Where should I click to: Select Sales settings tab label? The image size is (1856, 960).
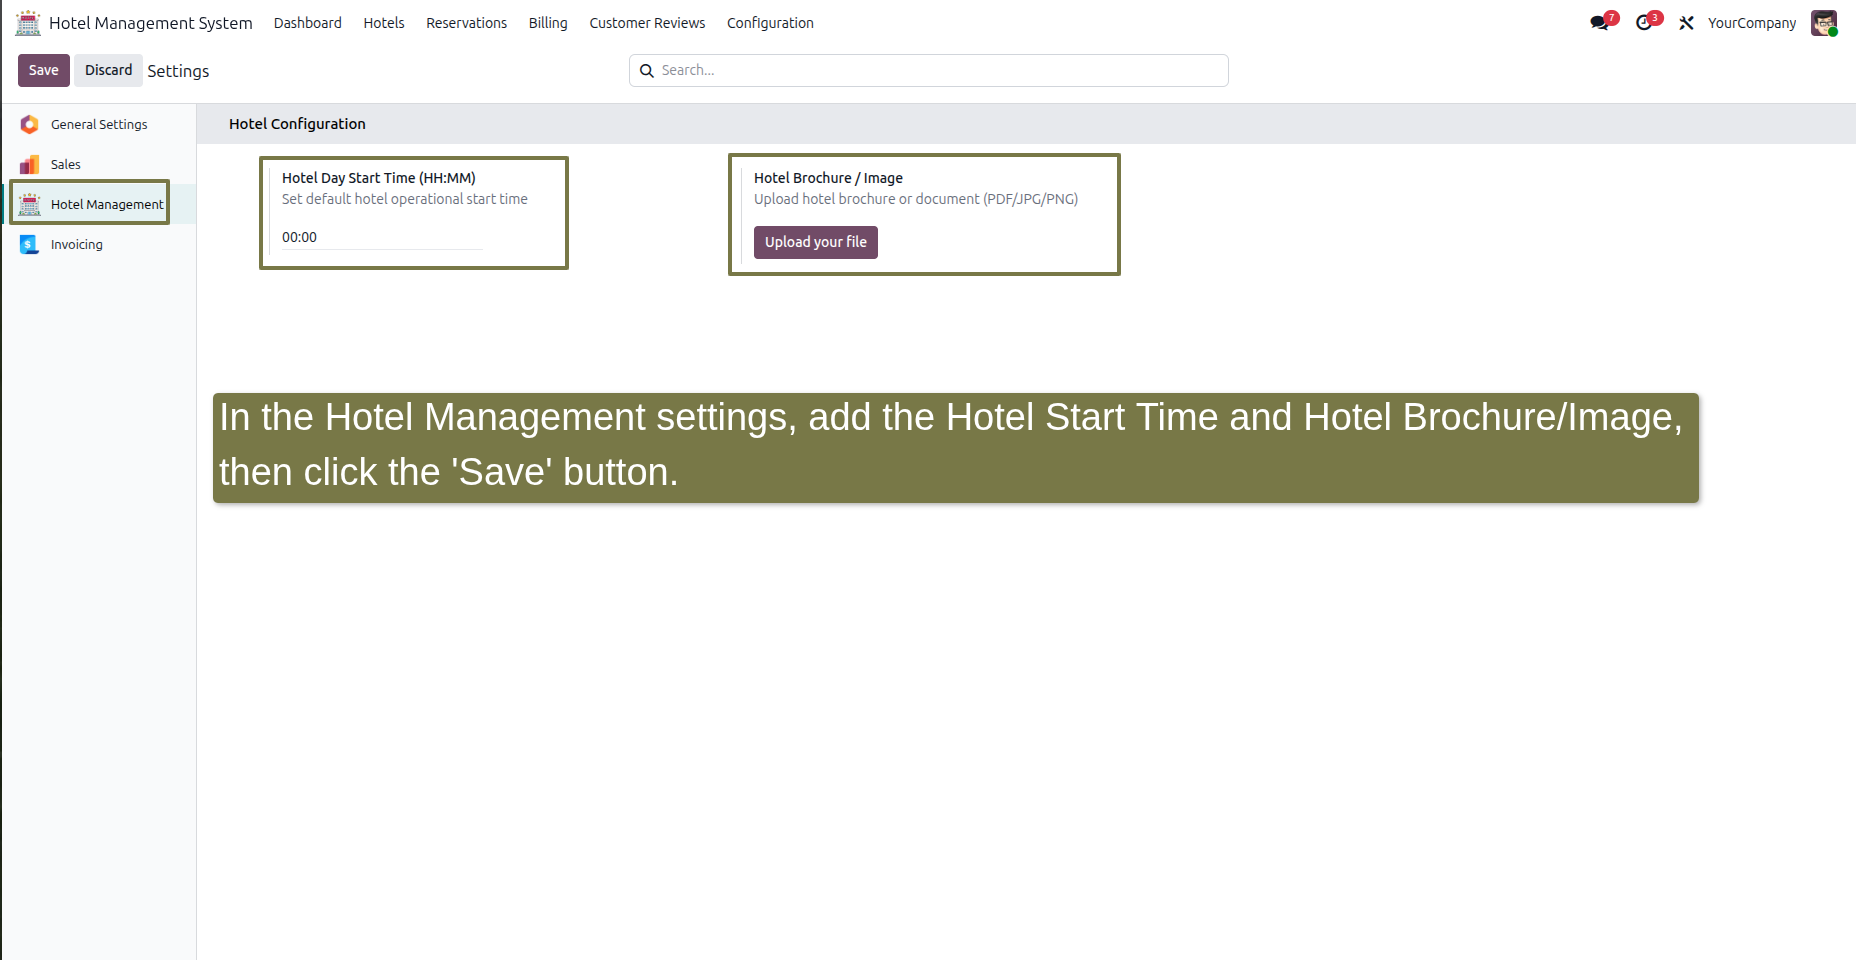[x=66, y=164]
